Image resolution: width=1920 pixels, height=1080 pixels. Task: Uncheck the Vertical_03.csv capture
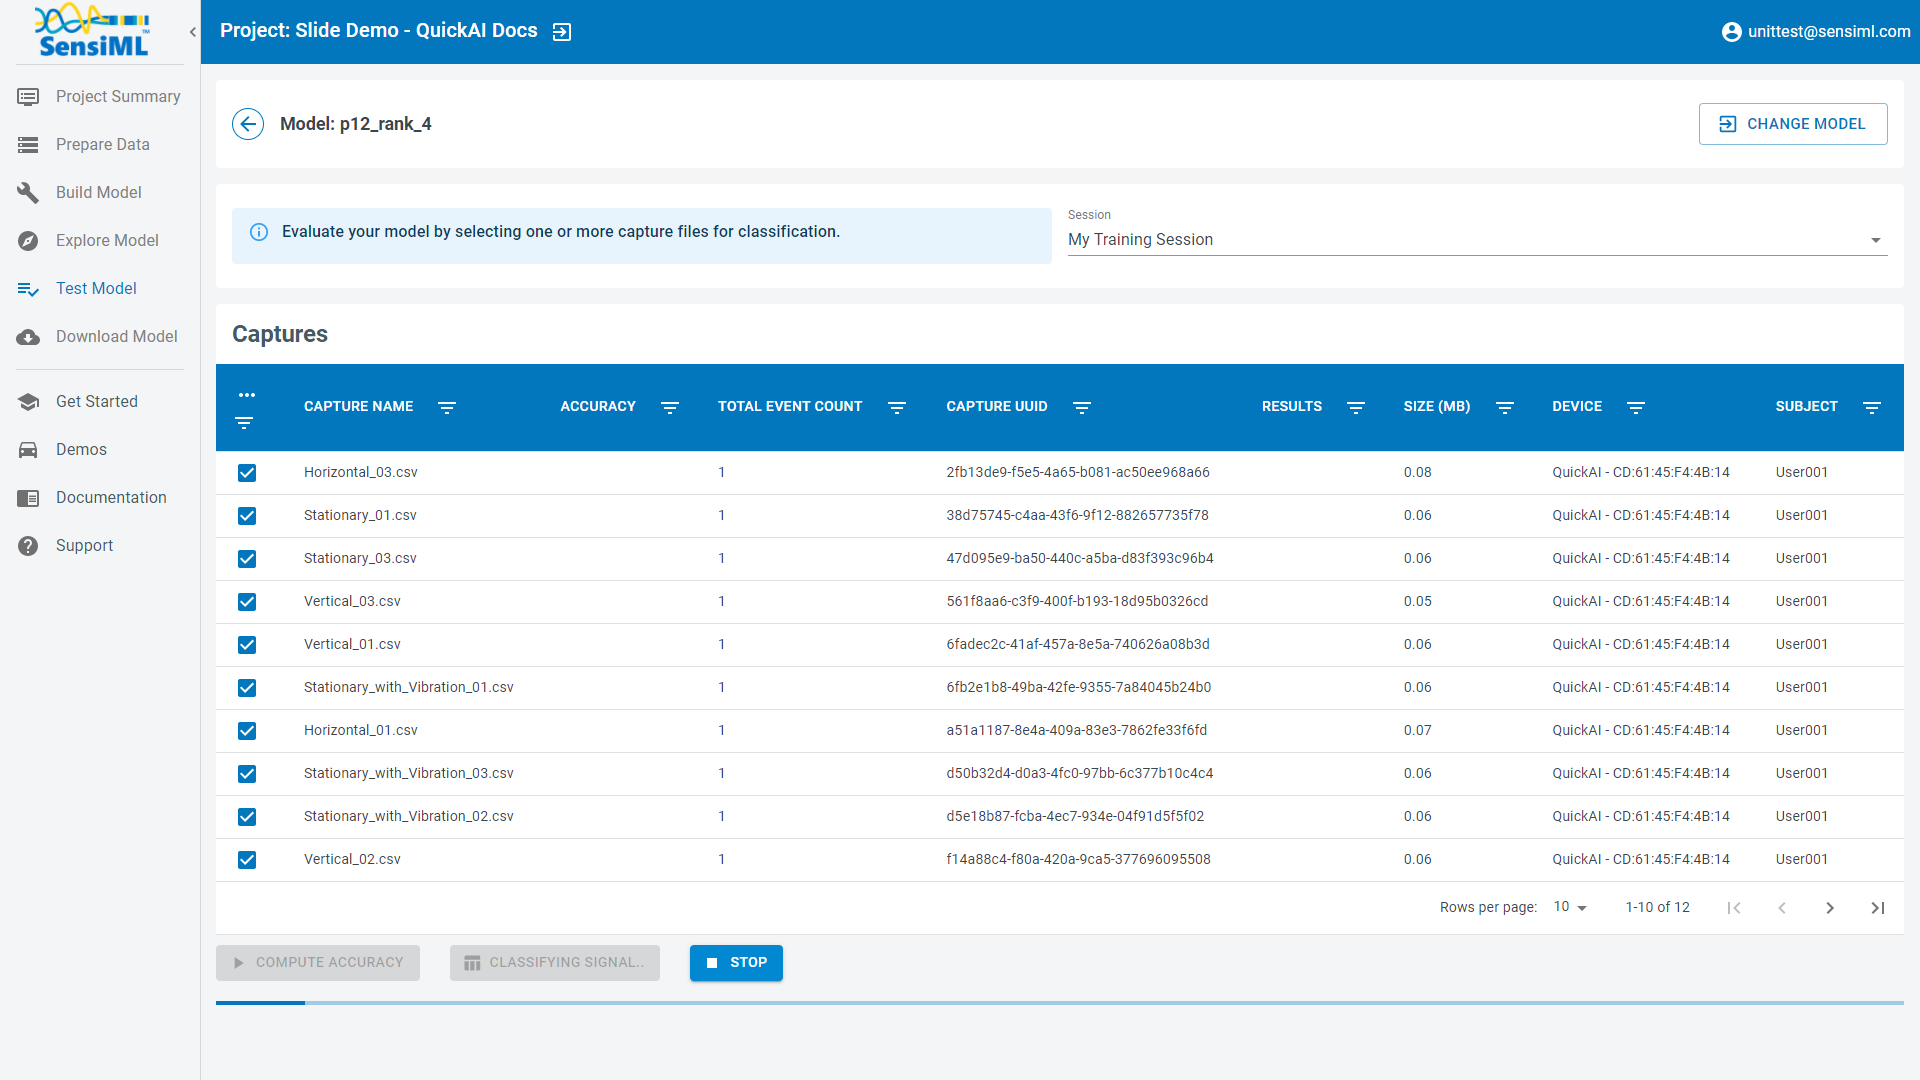point(247,602)
